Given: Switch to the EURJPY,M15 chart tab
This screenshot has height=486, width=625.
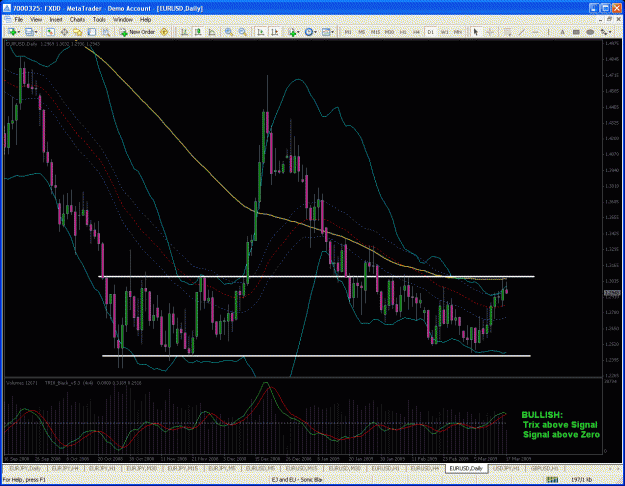Looking at the screenshot, I should (183, 468).
